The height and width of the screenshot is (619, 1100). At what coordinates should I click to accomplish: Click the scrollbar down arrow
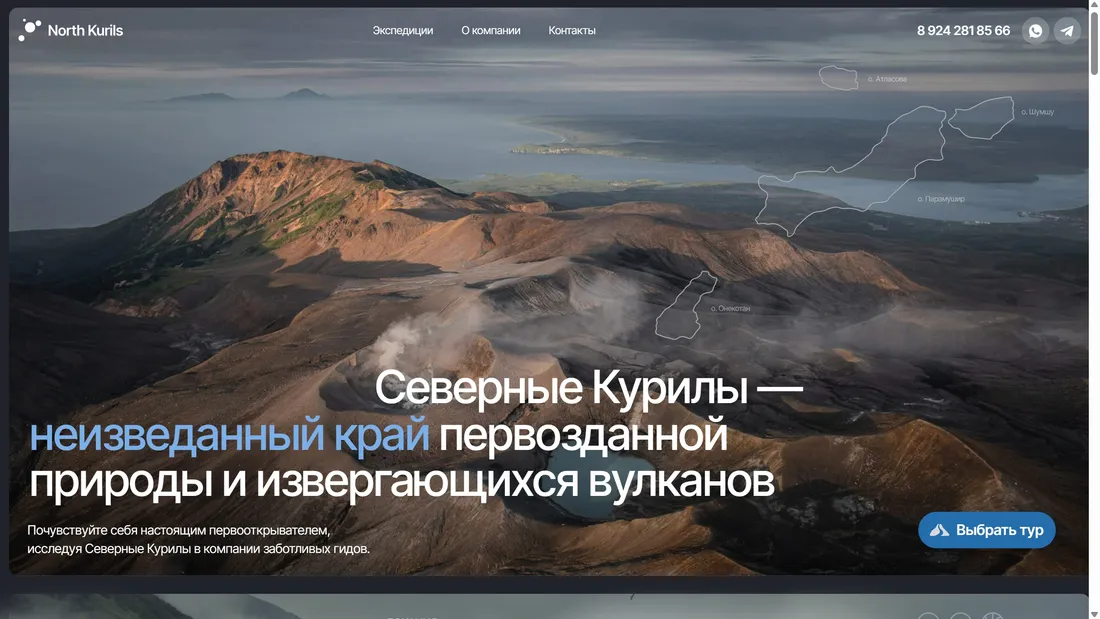click(x=1094, y=612)
